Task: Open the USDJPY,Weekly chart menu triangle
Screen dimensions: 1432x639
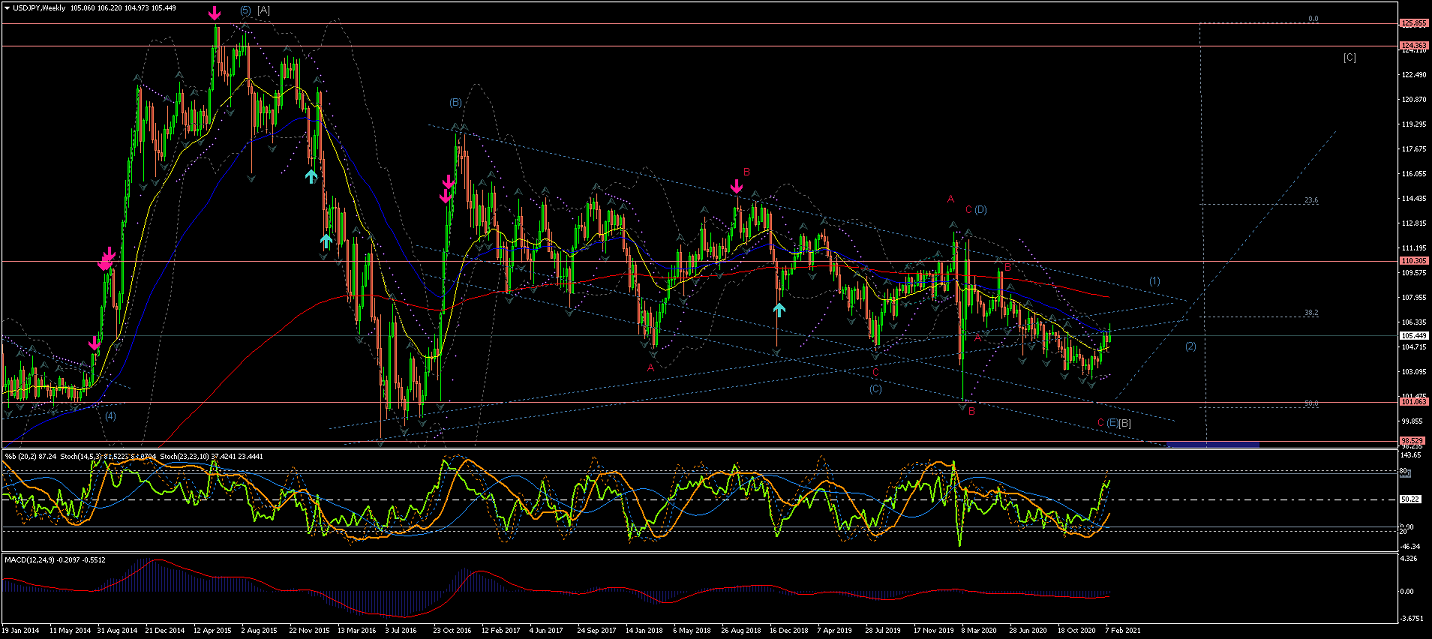Action: pos(8,7)
